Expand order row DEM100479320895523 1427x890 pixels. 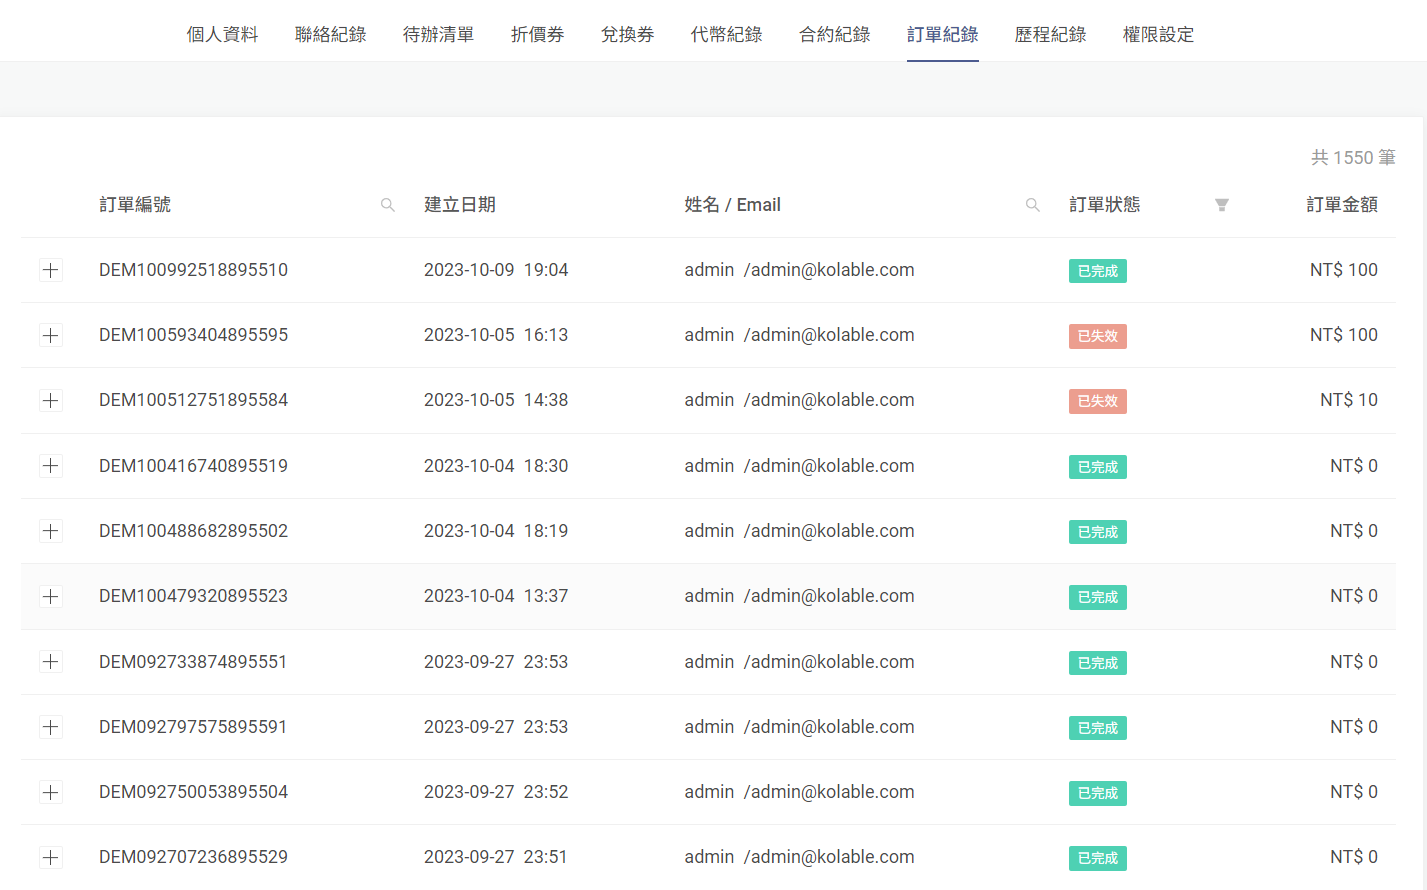[x=51, y=596]
